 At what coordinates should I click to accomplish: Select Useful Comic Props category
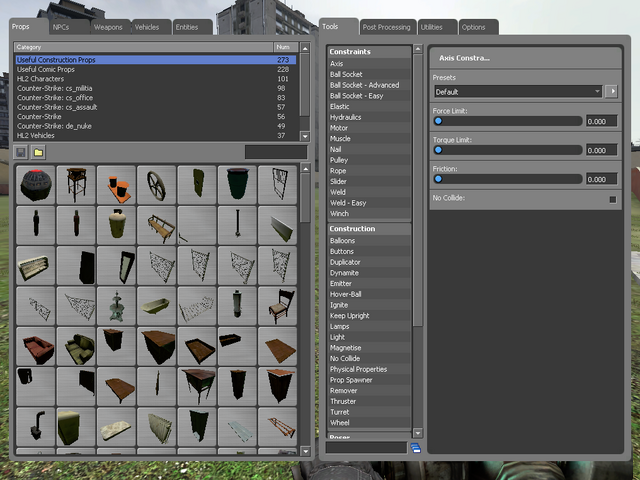tap(156, 69)
